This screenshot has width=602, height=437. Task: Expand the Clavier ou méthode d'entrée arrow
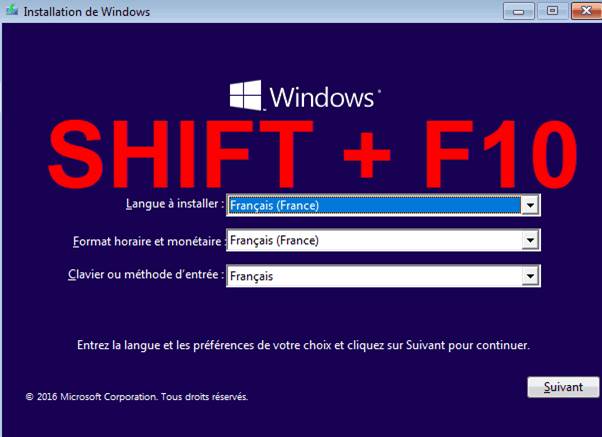531,276
